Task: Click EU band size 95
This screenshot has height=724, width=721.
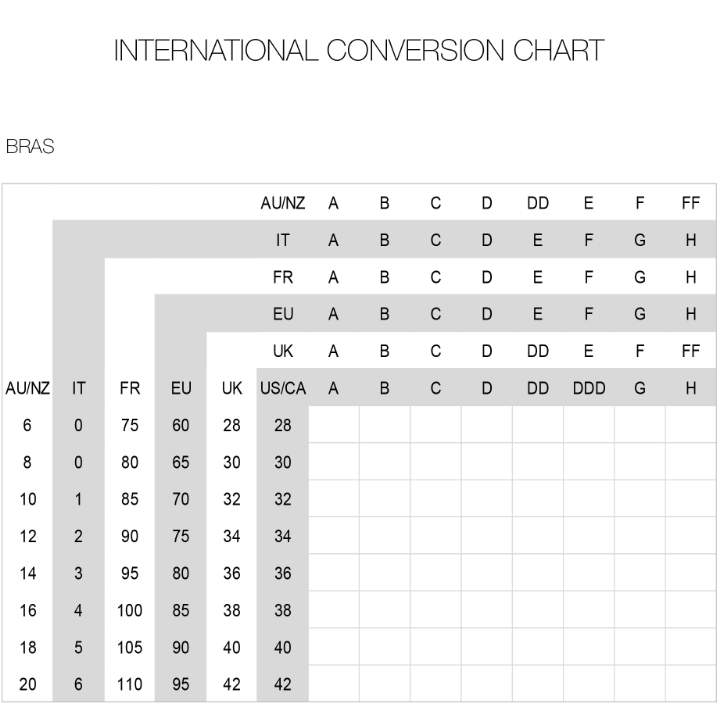Action: (180, 684)
